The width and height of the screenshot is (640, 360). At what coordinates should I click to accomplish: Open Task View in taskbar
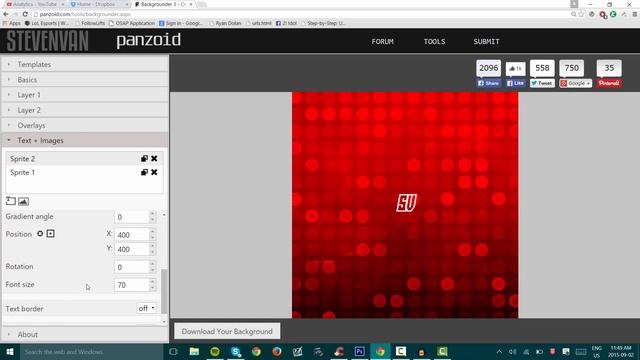(173, 351)
